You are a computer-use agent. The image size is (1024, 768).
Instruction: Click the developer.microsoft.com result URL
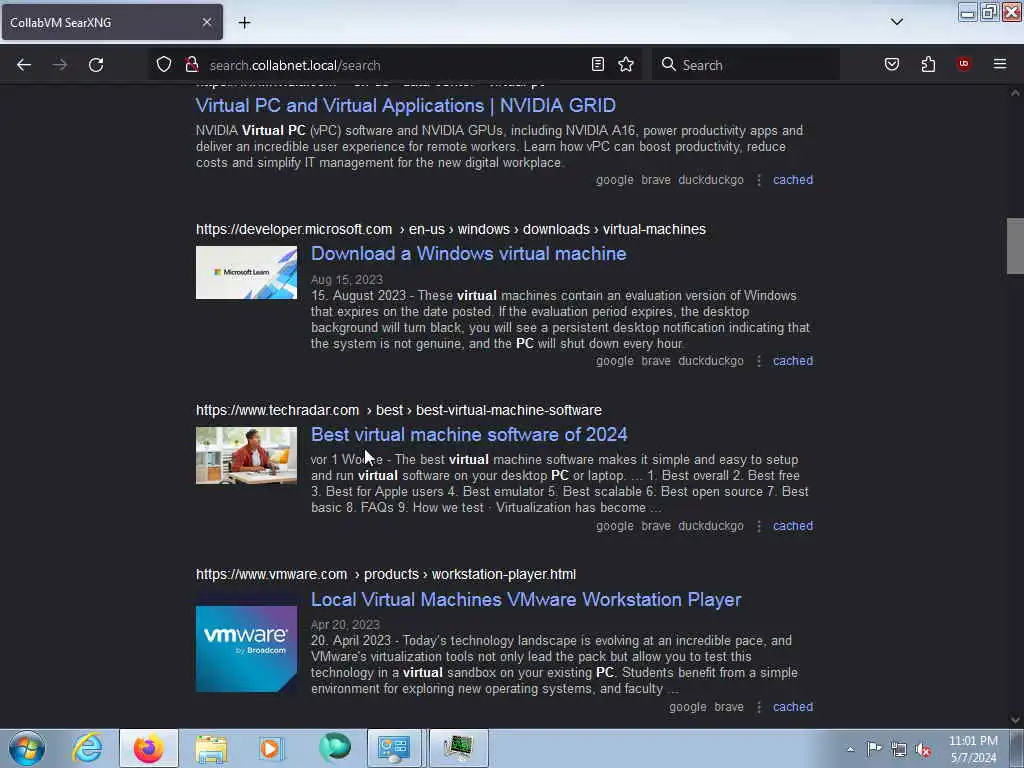(x=451, y=229)
